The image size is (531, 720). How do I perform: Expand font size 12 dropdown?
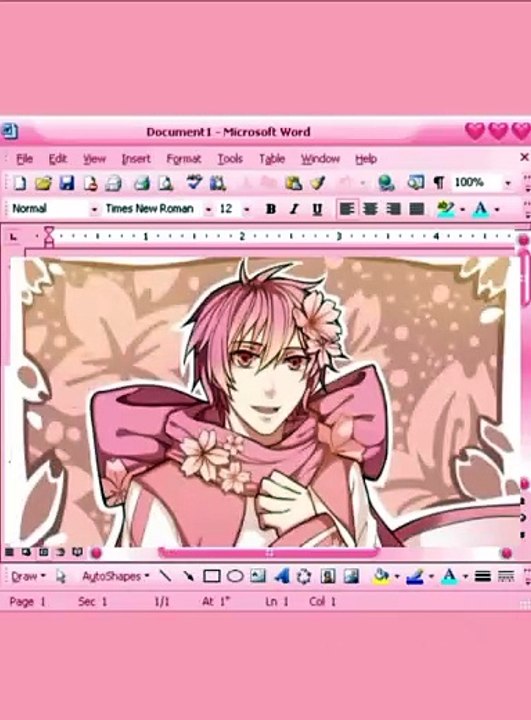(247, 210)
